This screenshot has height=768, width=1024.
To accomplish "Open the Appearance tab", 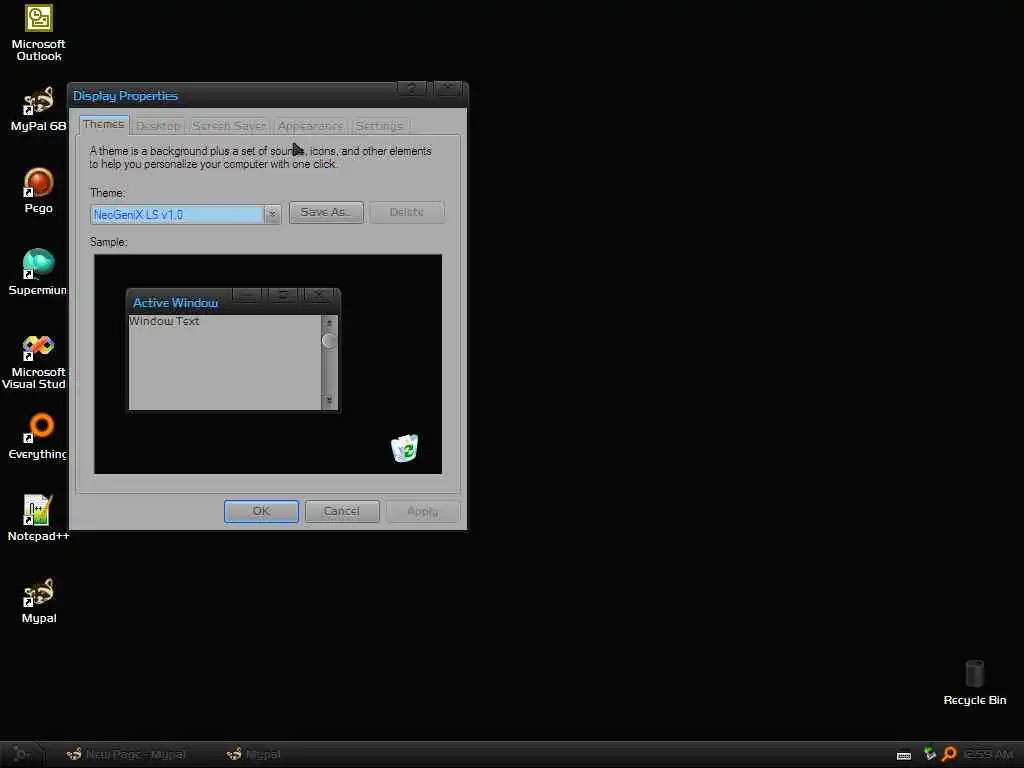I will [x=310, y=126].
